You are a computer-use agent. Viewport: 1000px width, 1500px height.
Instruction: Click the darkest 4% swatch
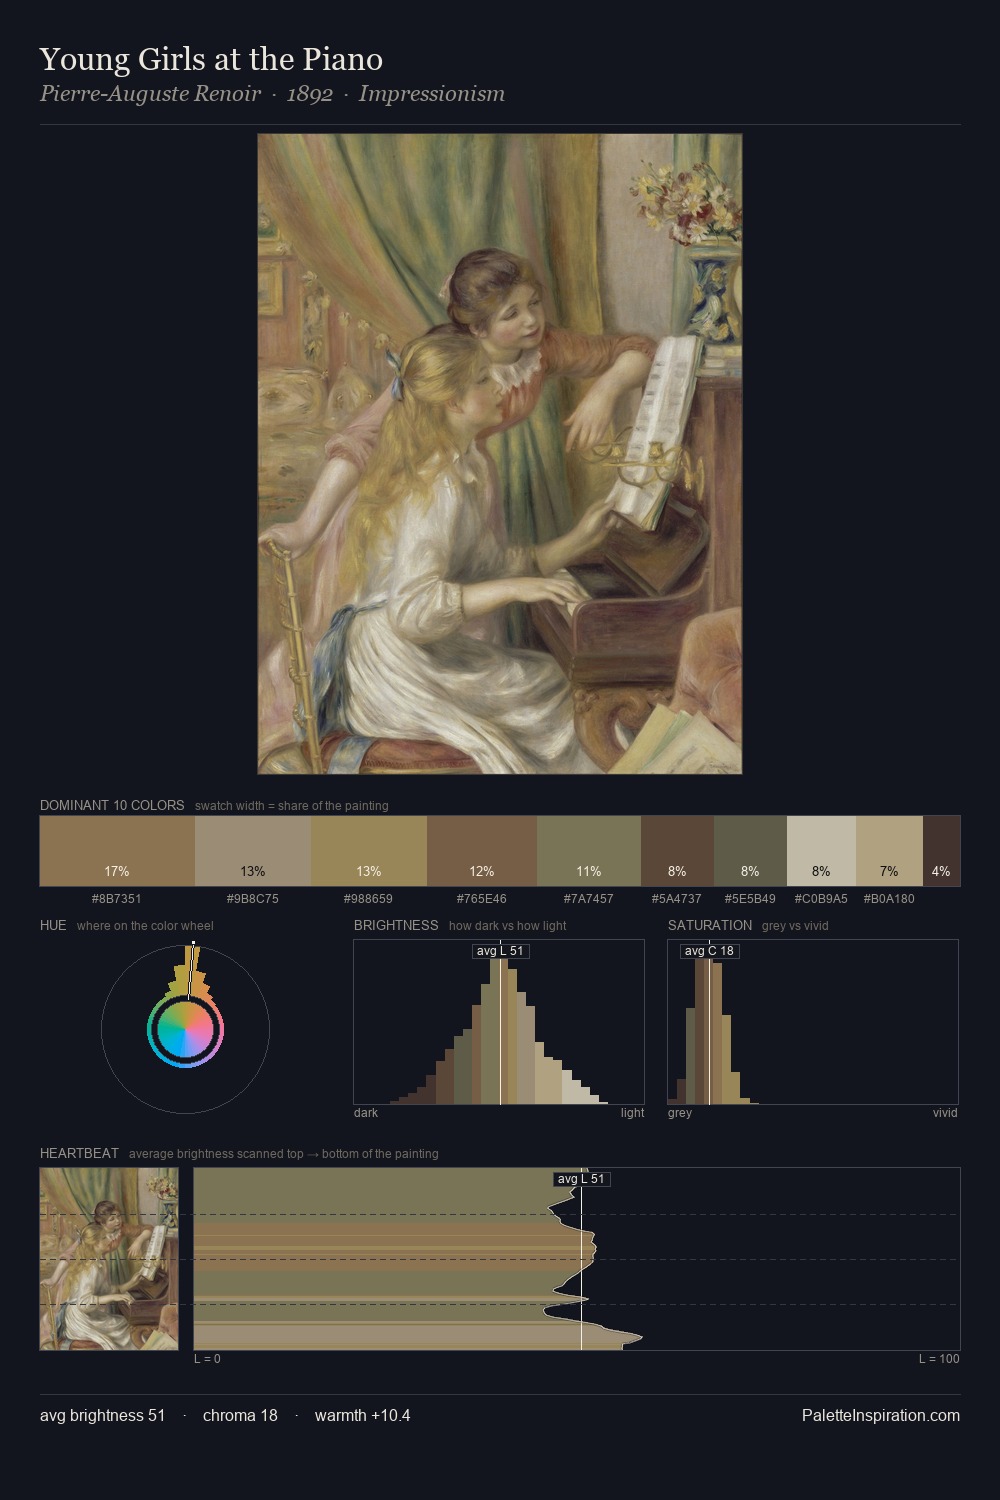coord(941,851)
